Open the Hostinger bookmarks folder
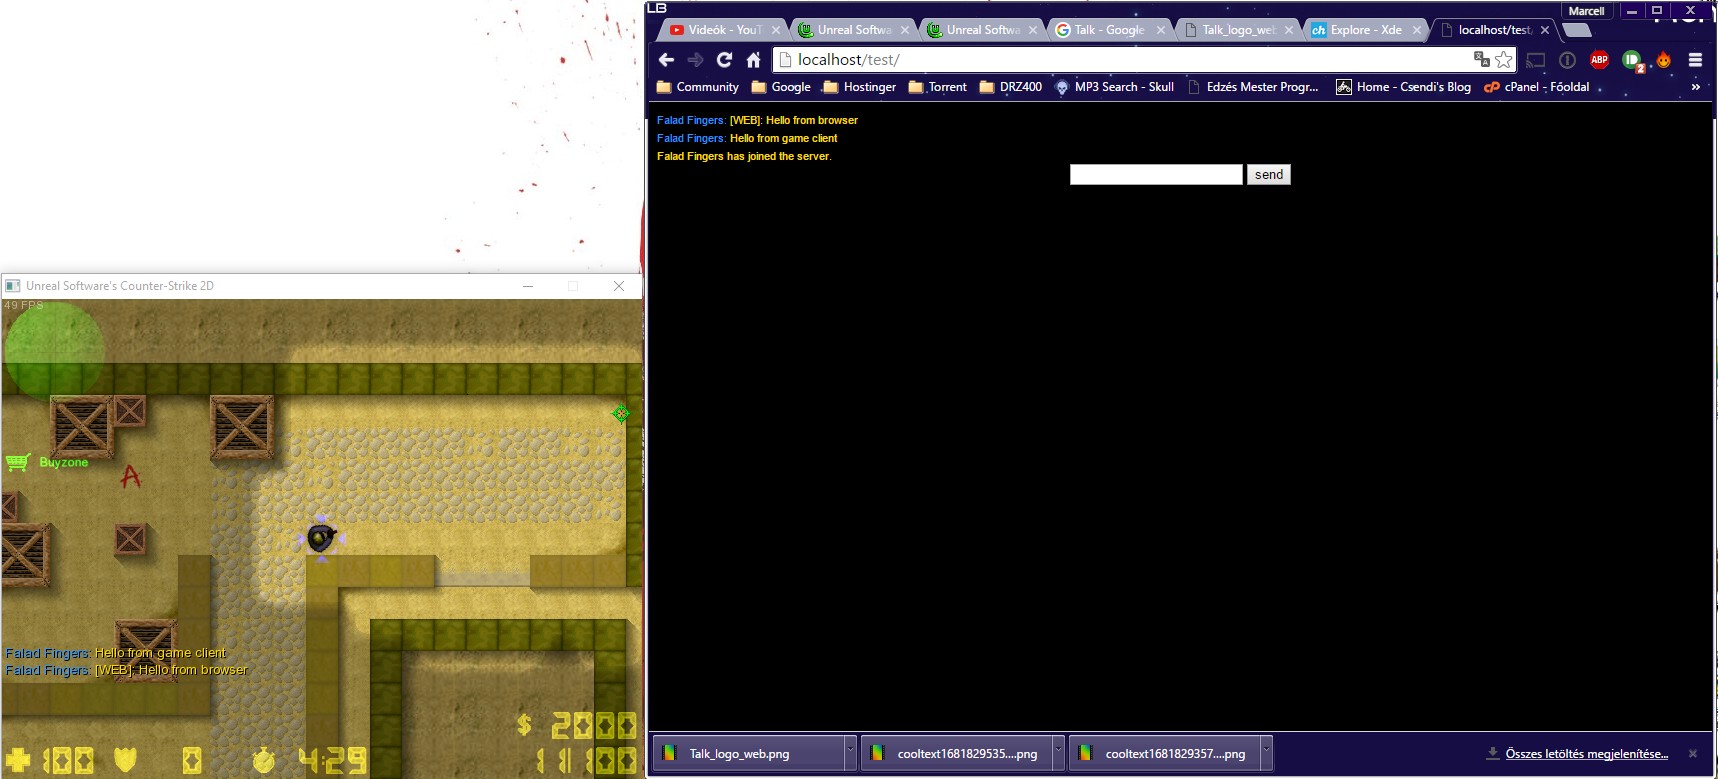Image resolution: width=1718 pixels, height=779 pixels. point(859,87)
